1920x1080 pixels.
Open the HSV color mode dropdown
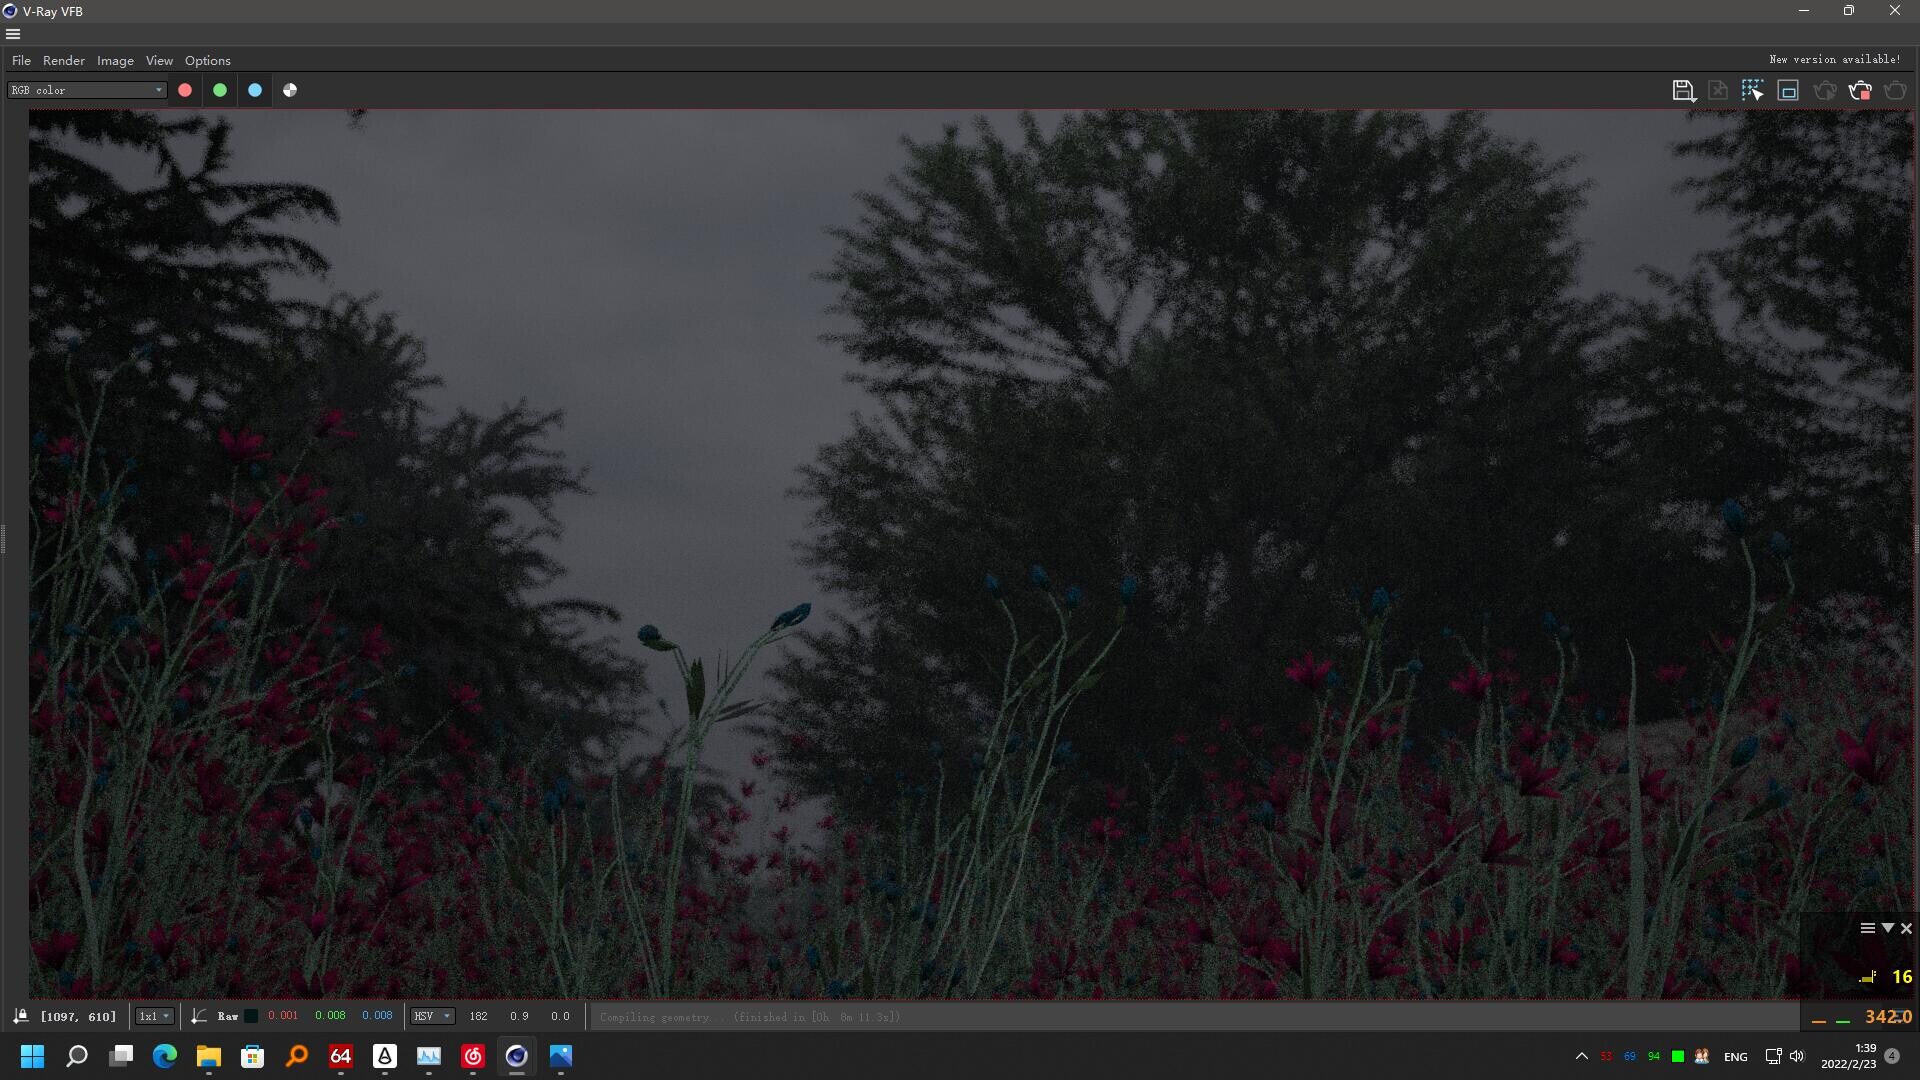(x=432, y=1016)
